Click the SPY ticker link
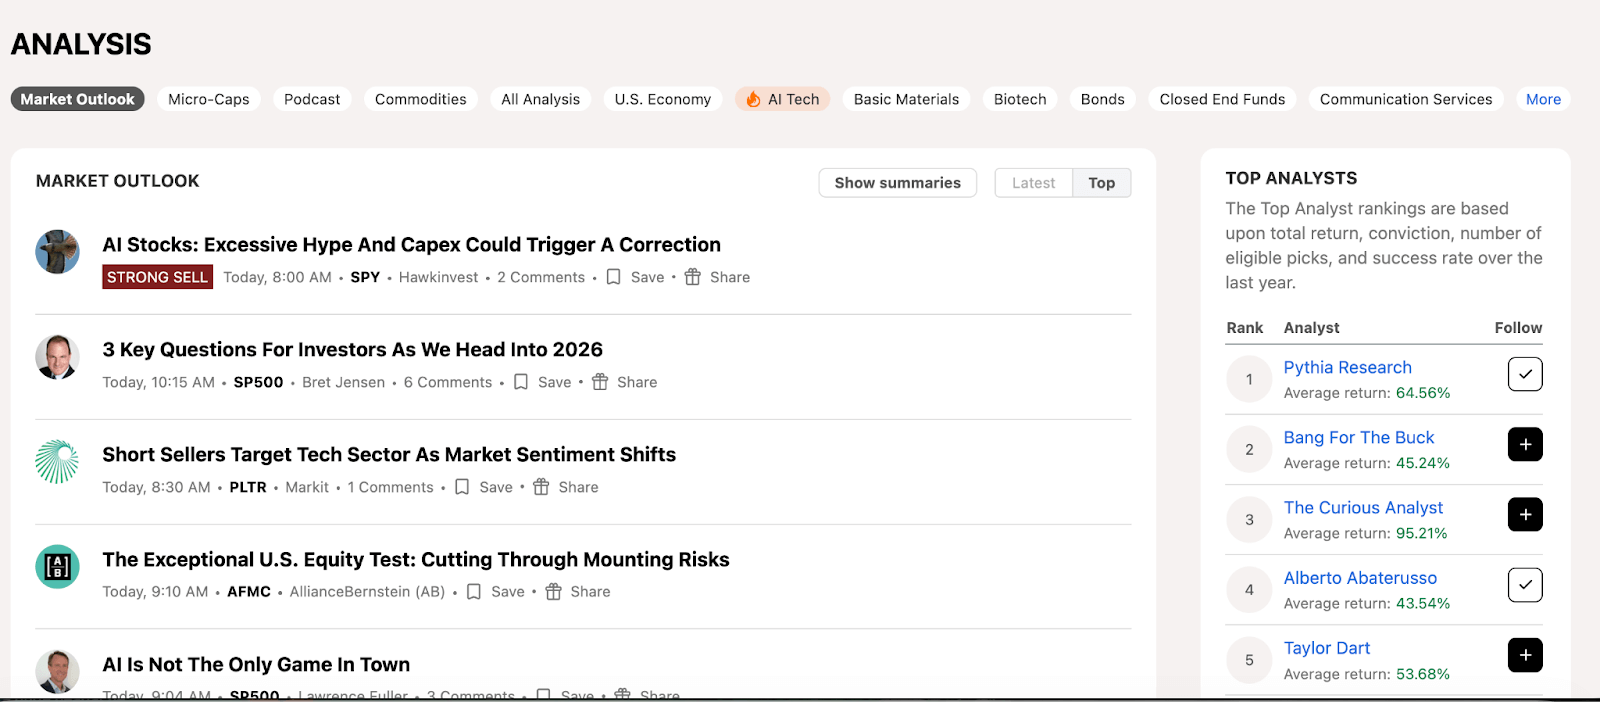 click(x=365, y=277)
